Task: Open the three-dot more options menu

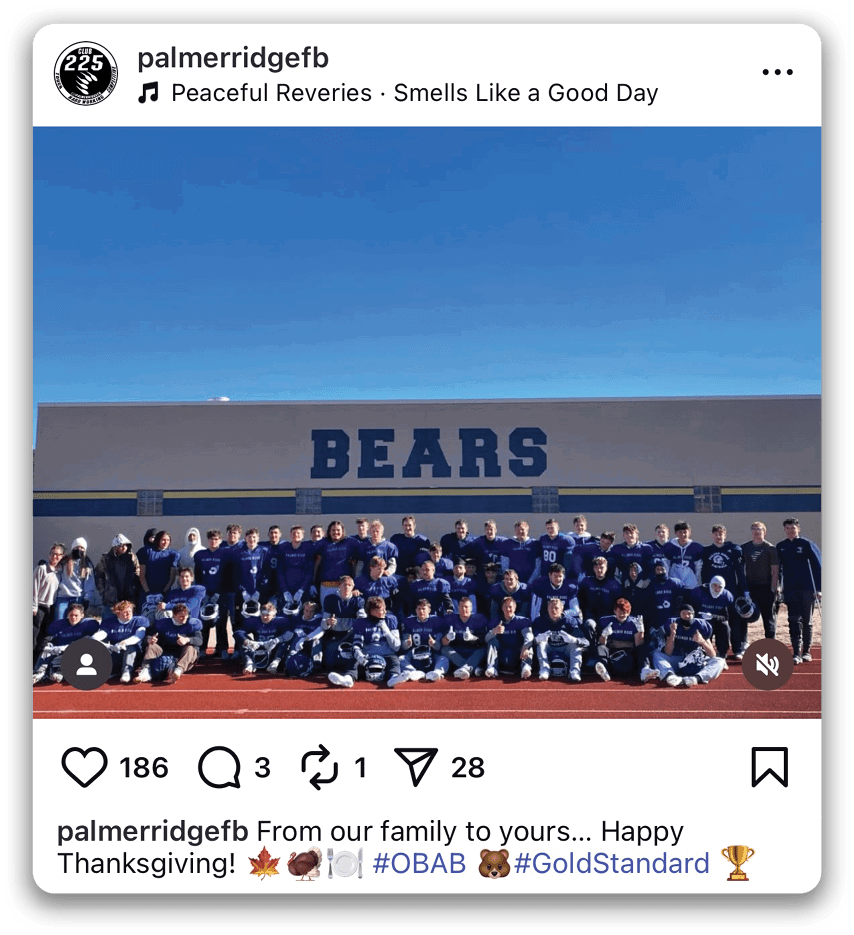Action: click(778, 72)
